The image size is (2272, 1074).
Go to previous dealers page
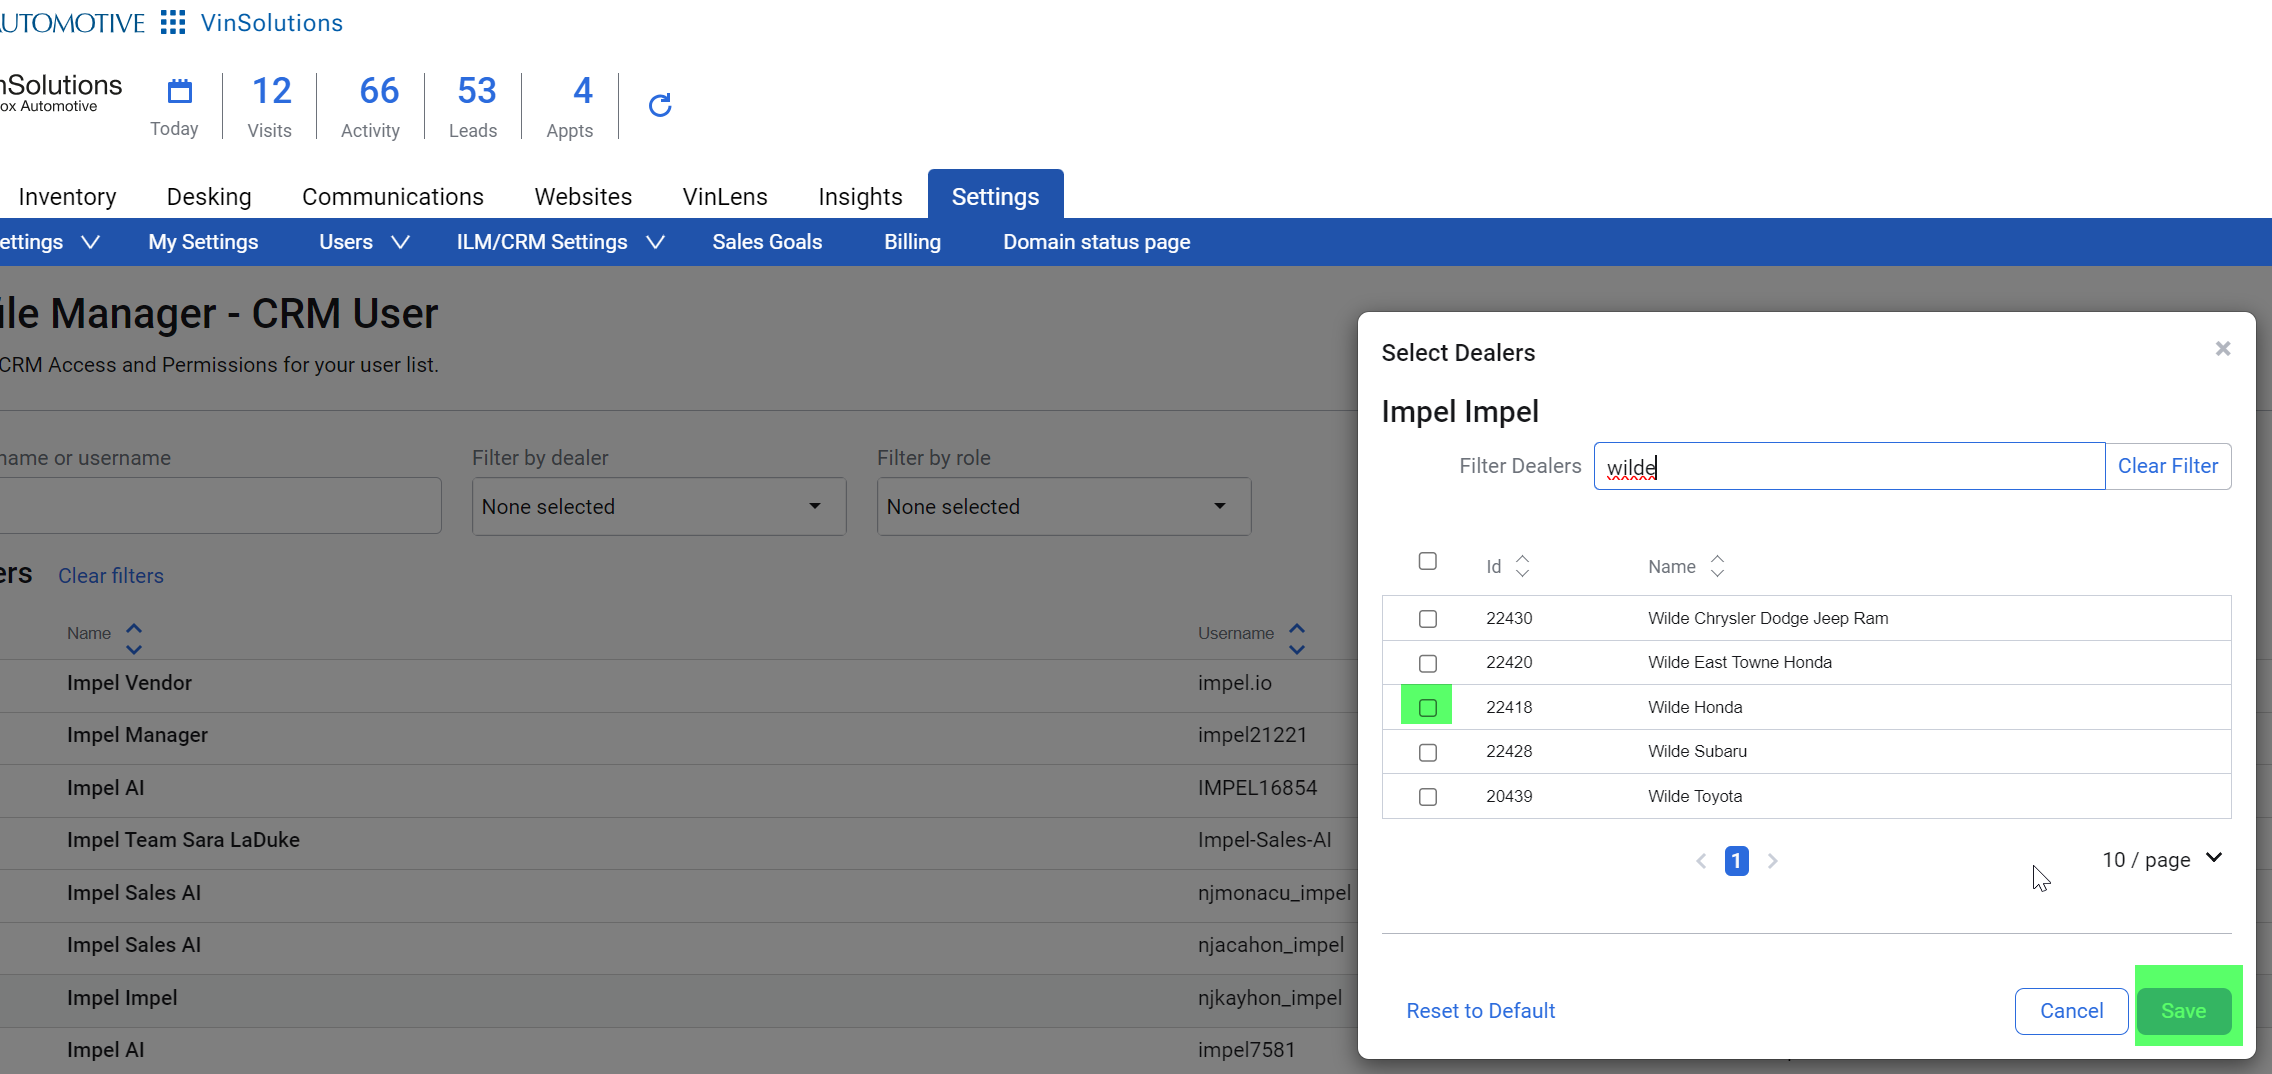tap(1701, 861)
